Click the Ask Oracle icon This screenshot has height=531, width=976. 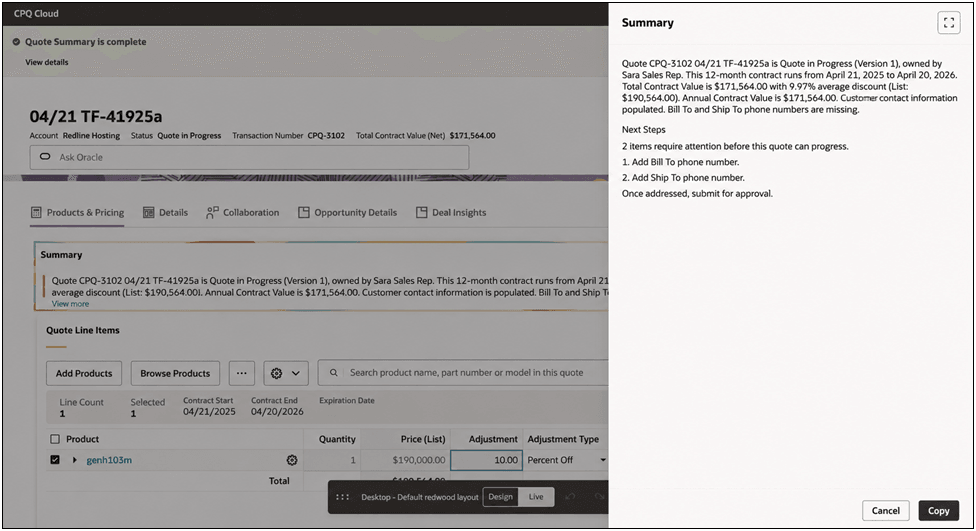click(x=45, y=157)
